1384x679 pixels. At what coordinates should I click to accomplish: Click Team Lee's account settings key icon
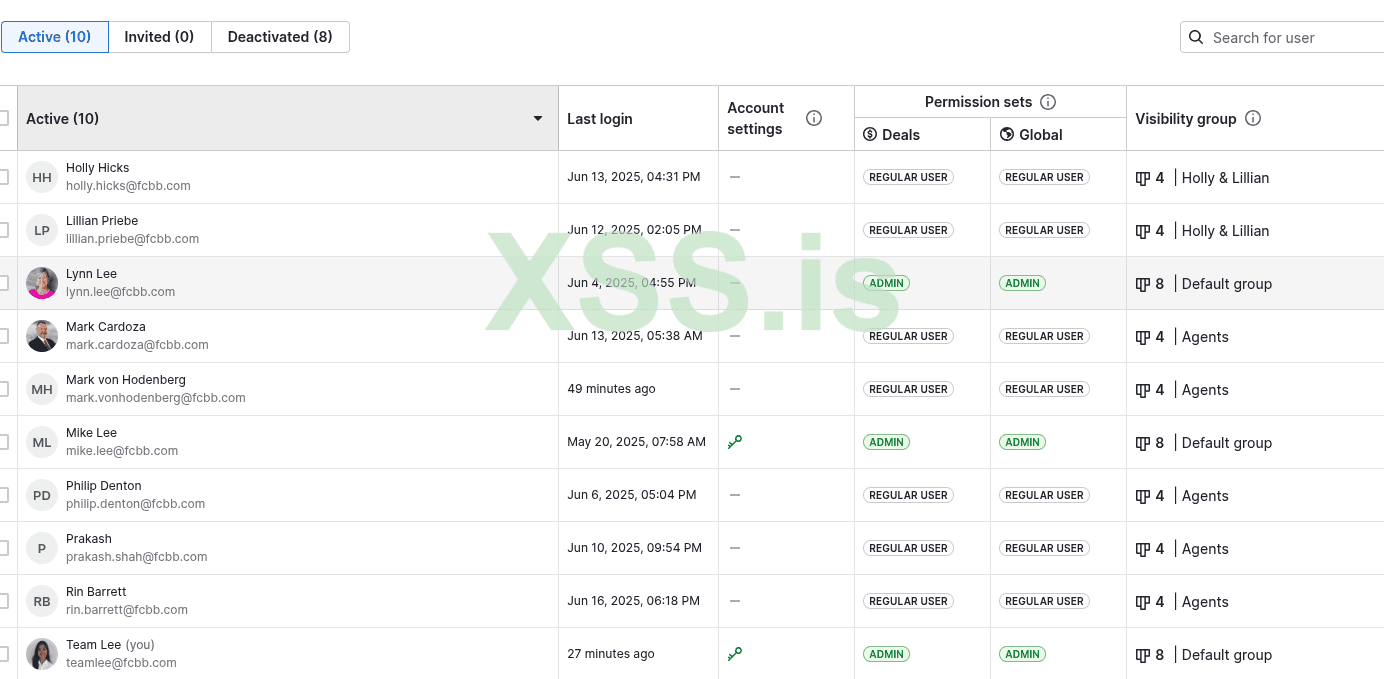(x=735, y=654)
